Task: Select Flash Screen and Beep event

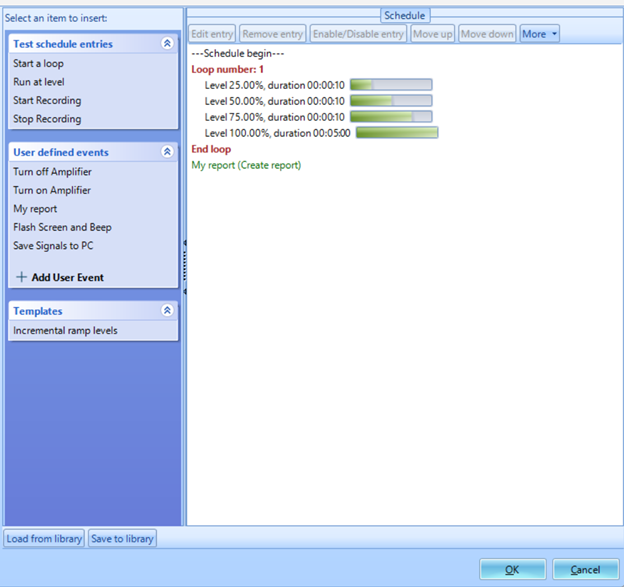Action: tap(62, 227)
